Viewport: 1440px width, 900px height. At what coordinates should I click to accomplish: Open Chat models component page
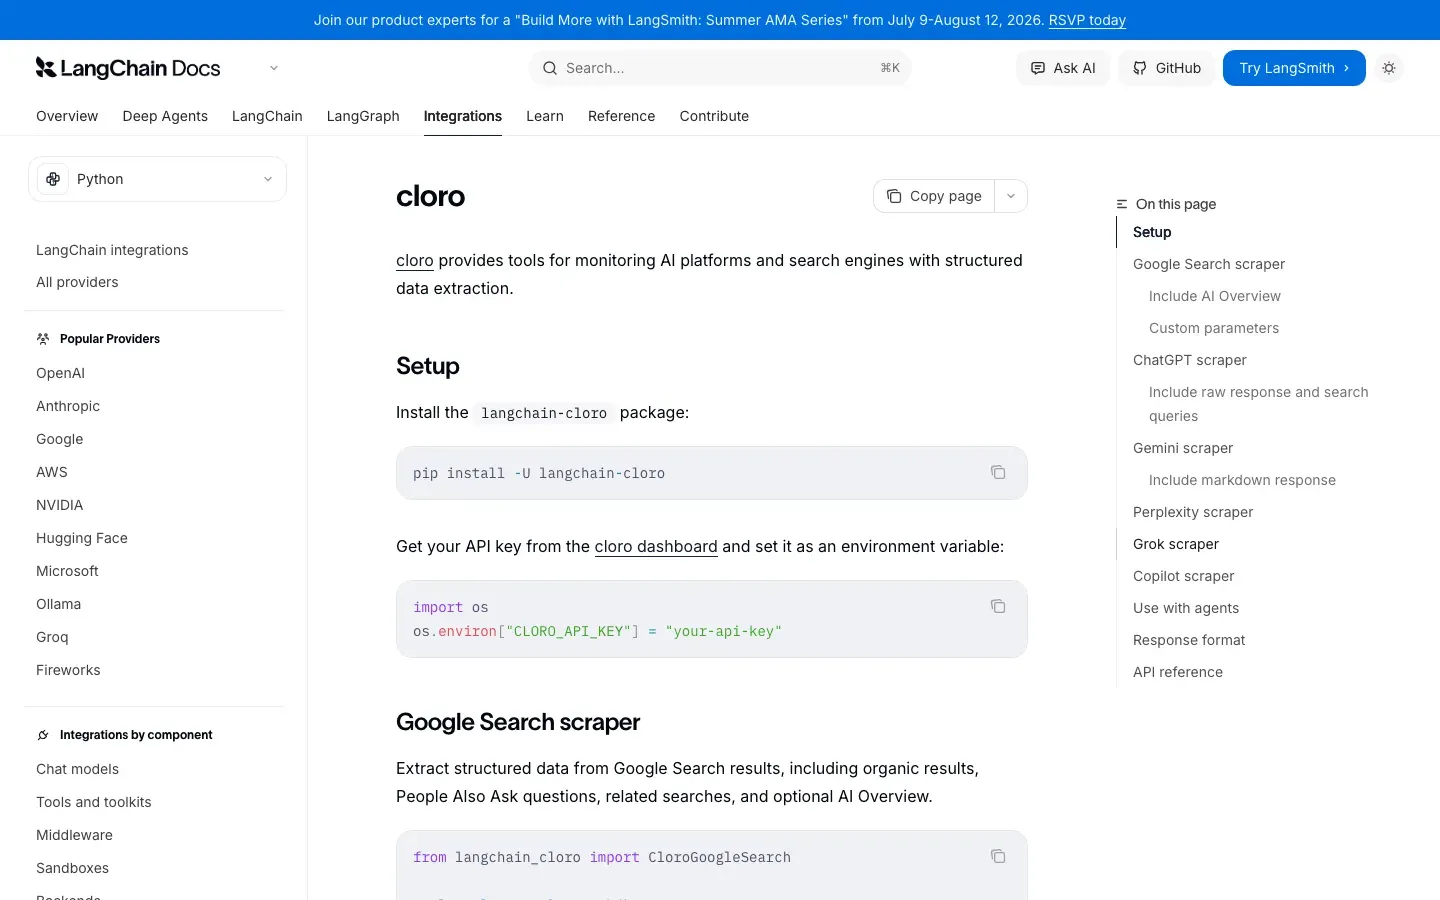tap(77, 769)
